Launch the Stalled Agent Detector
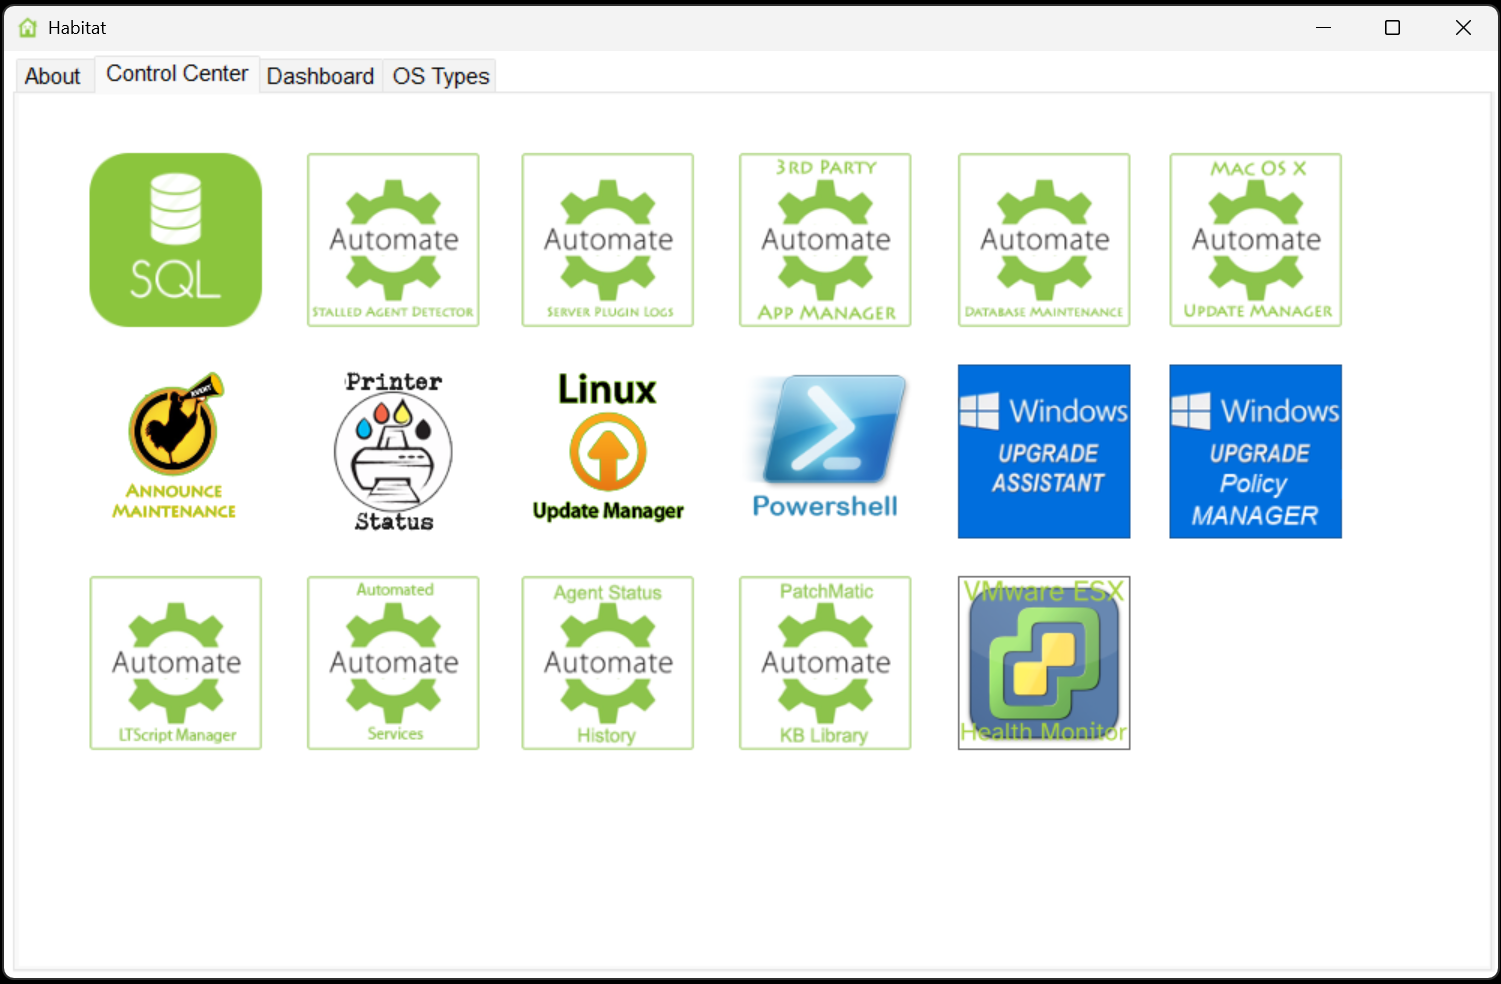Screen dimensions: 1501x984 (393, 239)
